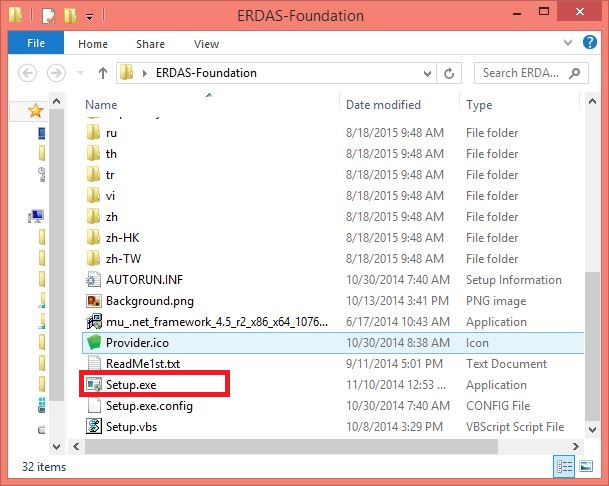Select the th folder icon
This screenshot has height=486, width=609.
click(93, 153)
